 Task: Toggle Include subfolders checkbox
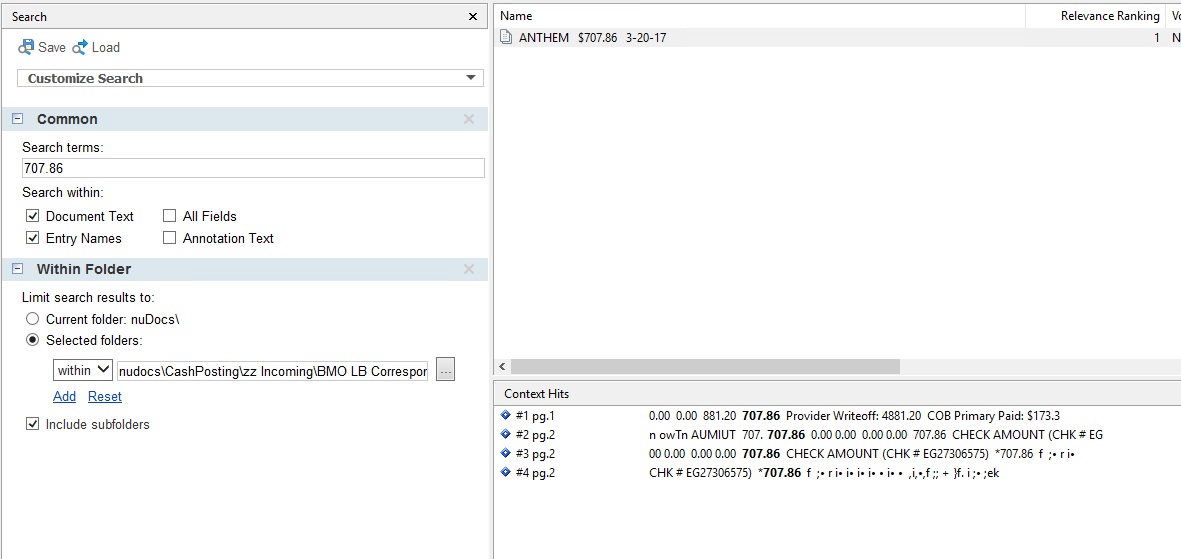point(32,424)
